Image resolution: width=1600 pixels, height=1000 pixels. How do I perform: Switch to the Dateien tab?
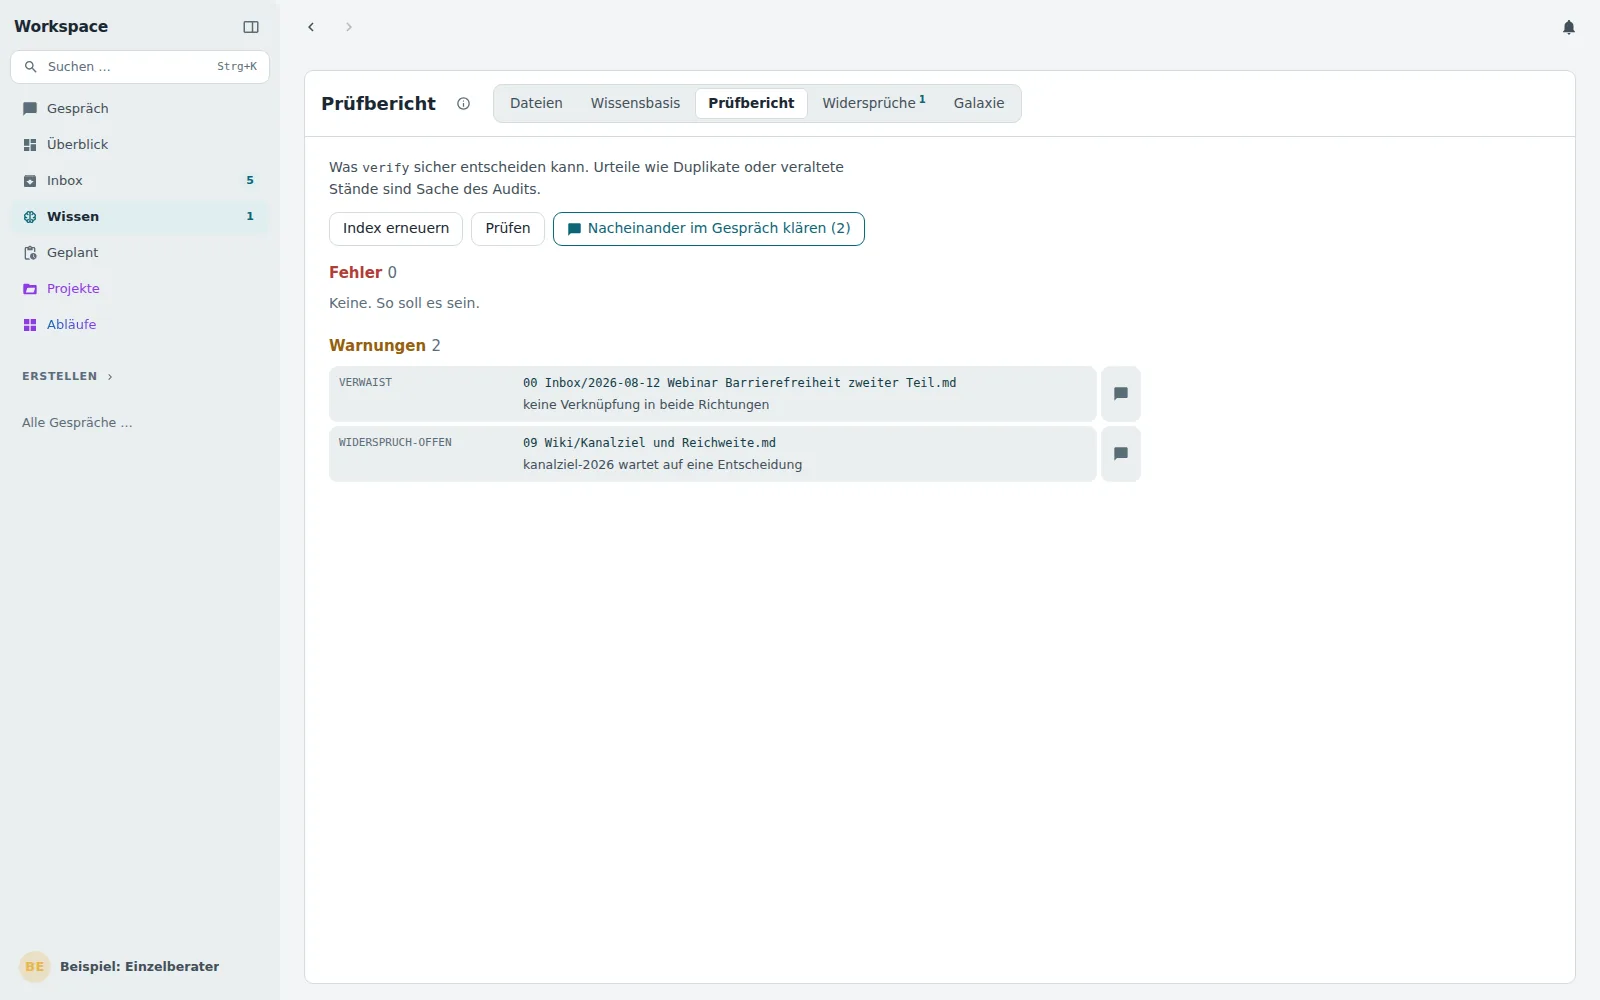pos(536,103)
